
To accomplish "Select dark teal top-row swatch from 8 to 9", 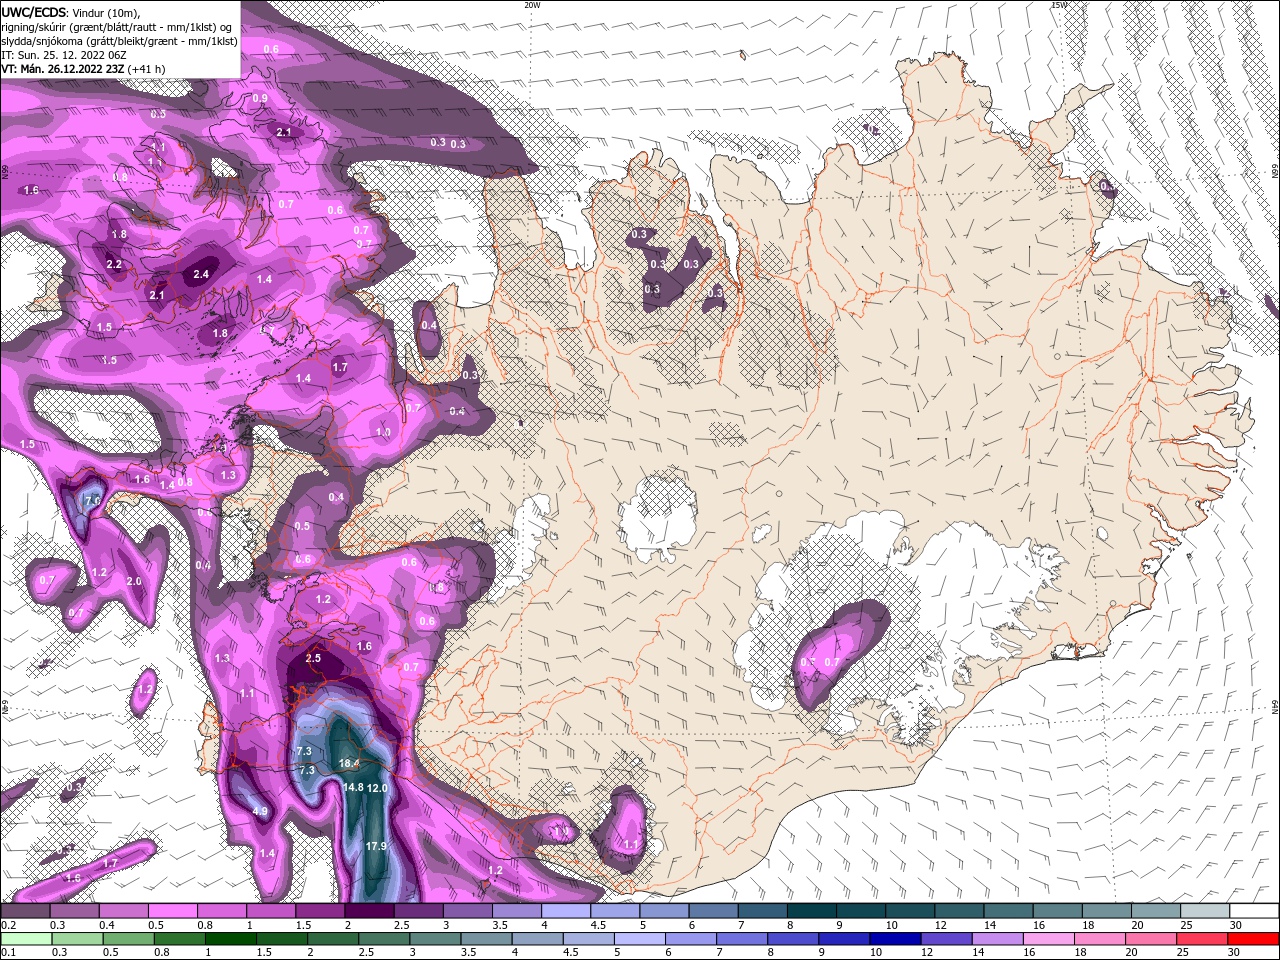I will (x=812, y=911).
